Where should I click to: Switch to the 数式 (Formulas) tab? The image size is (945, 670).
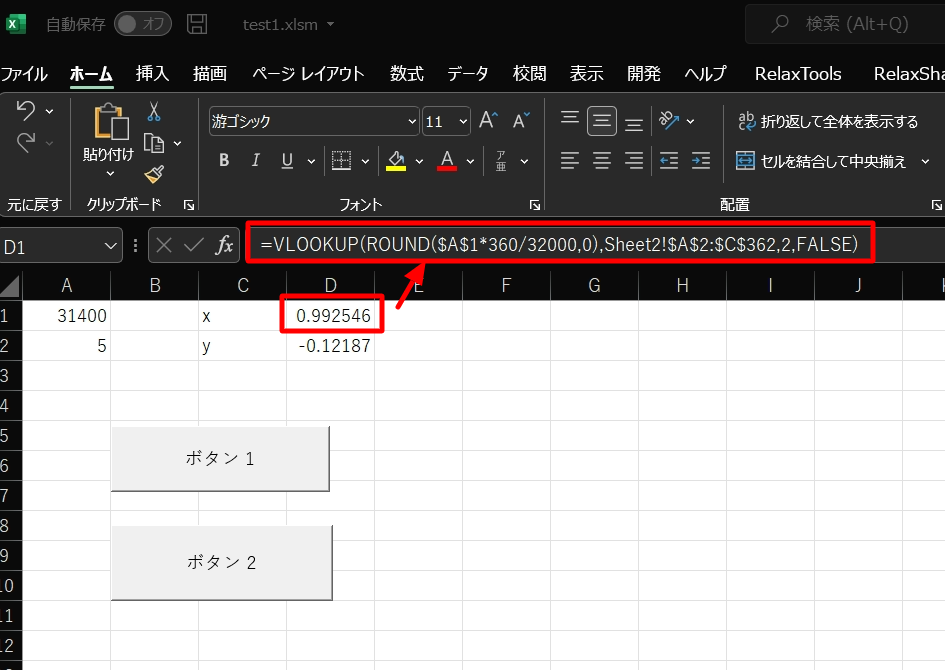click(x=406, y=74)
